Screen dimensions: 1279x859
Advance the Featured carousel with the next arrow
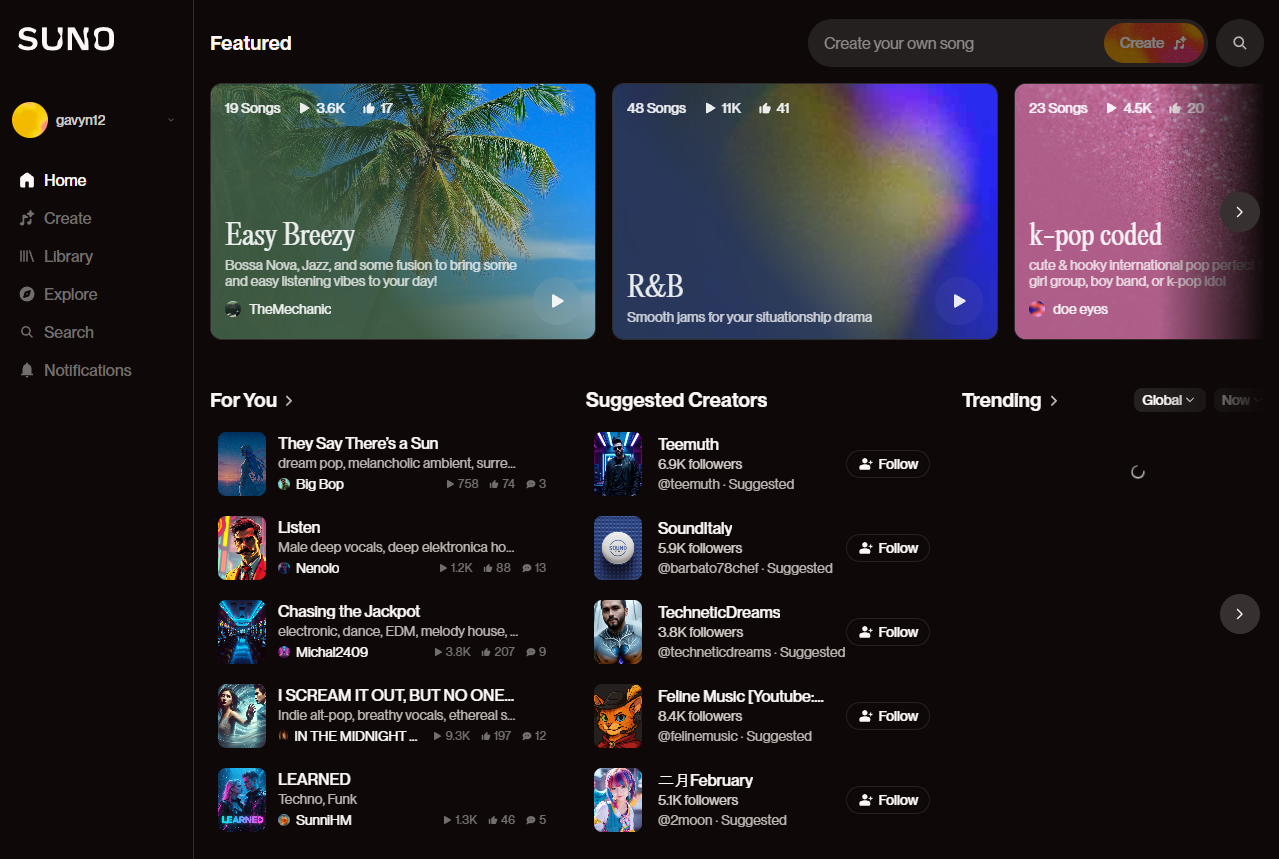[1240, 212]
